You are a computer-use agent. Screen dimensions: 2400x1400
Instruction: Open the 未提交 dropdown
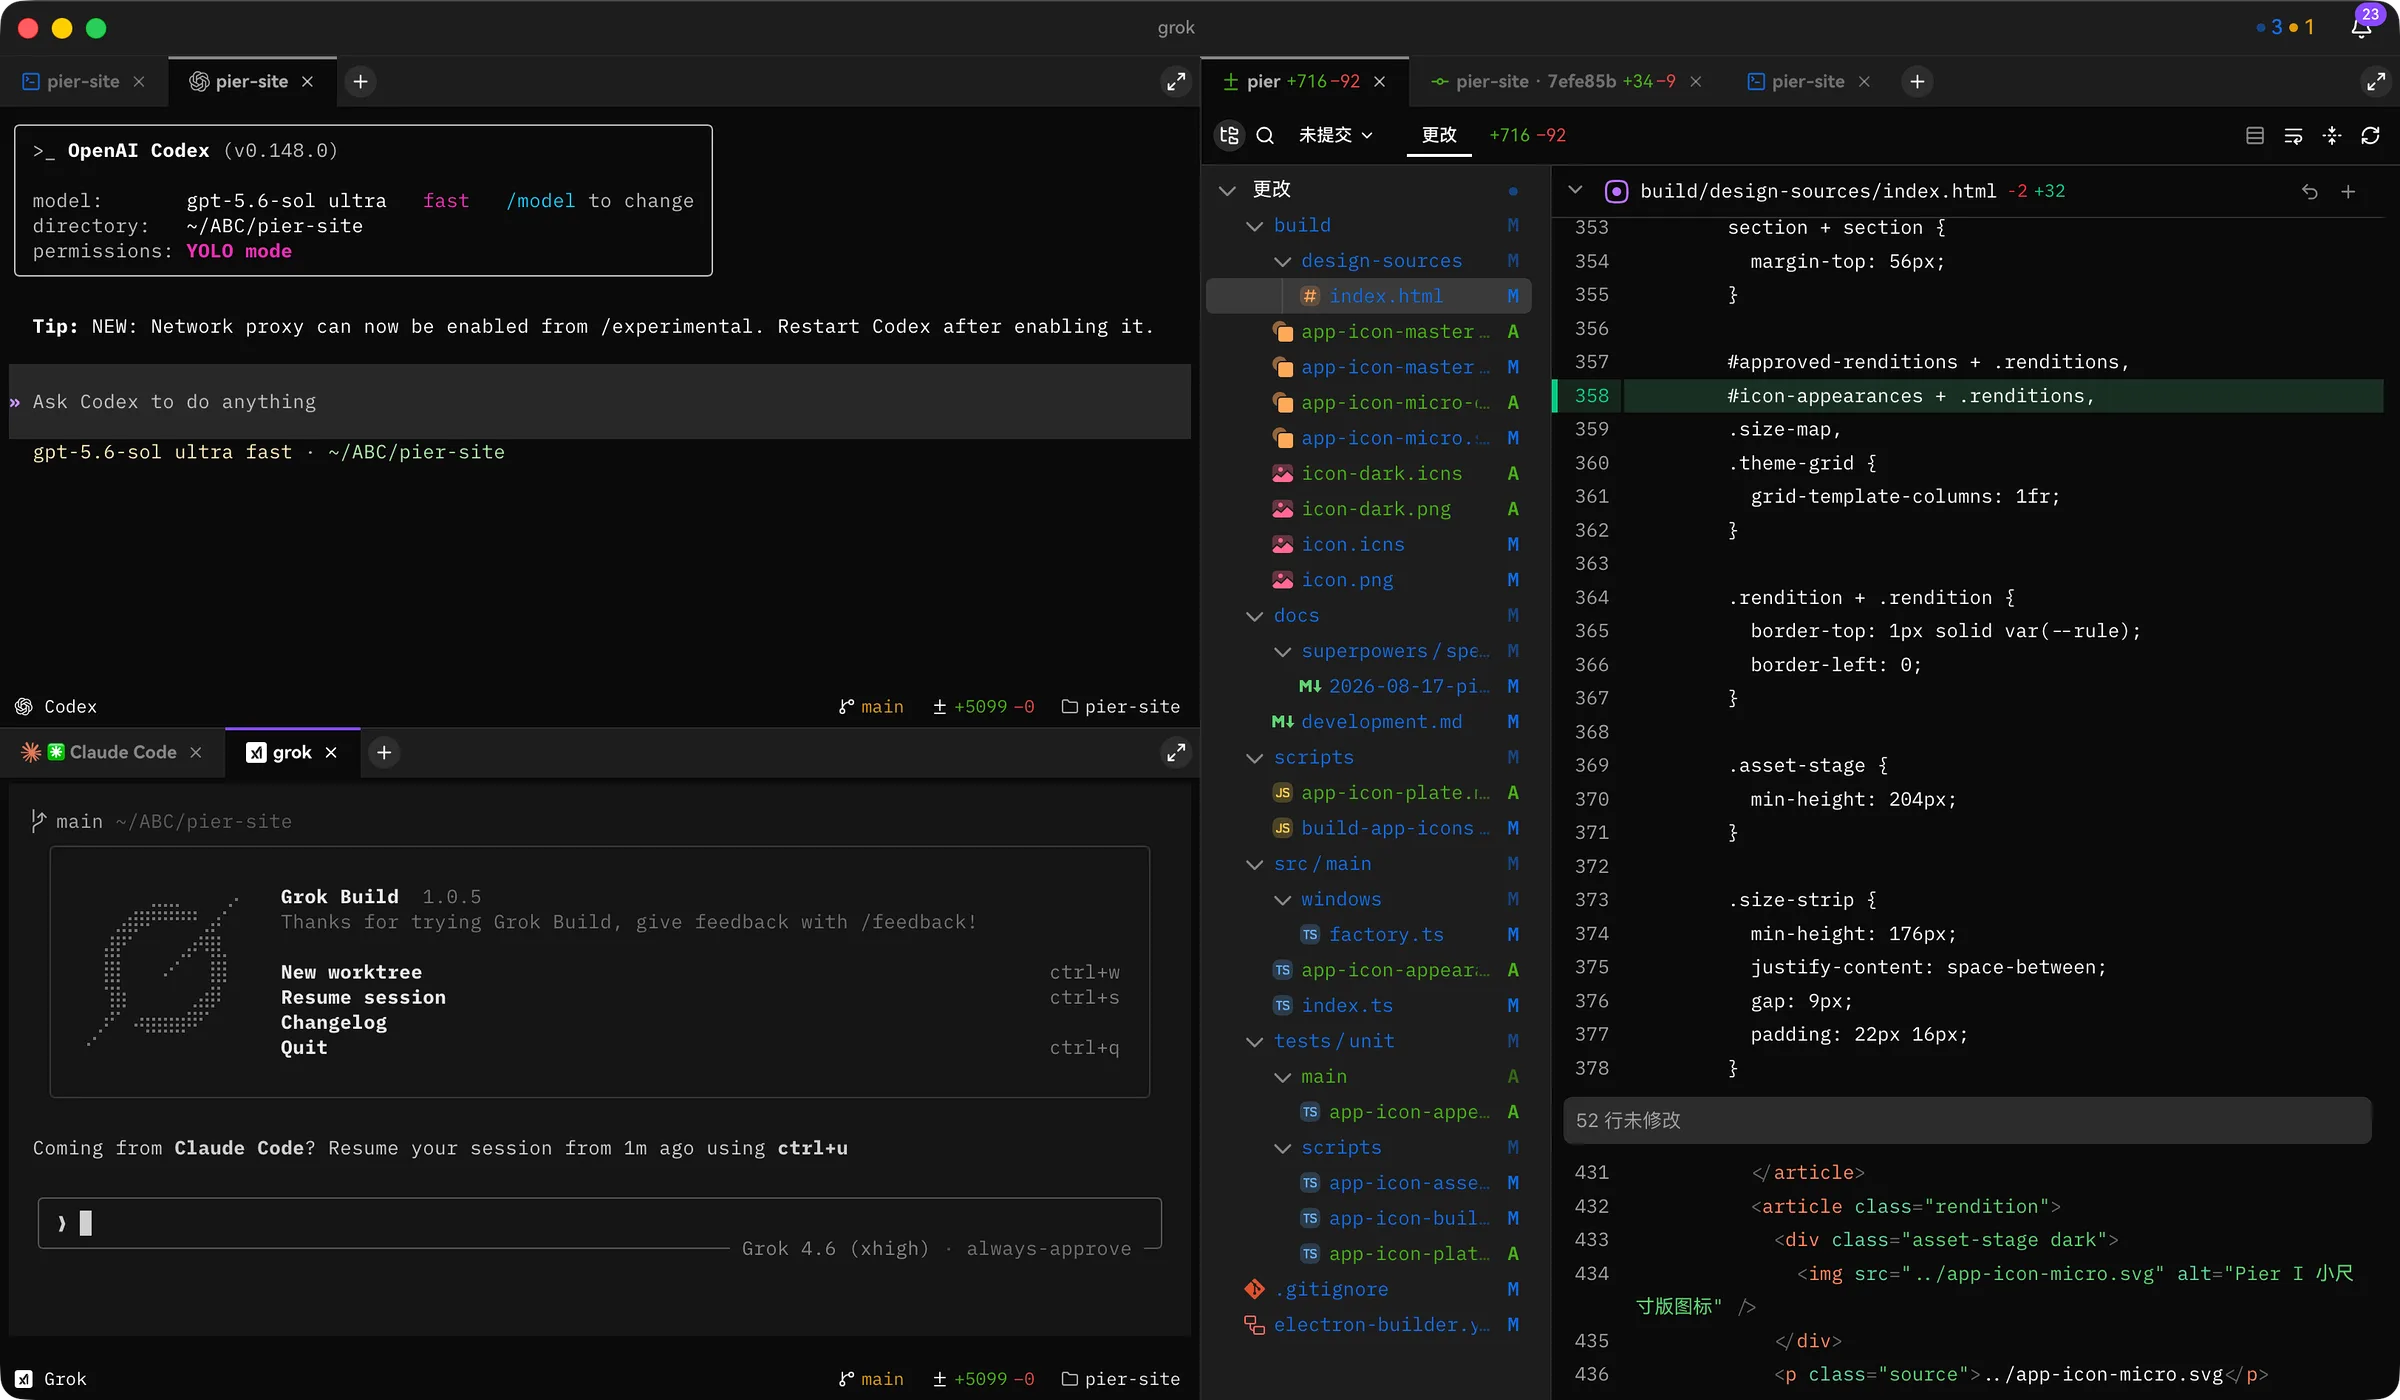1335,135
